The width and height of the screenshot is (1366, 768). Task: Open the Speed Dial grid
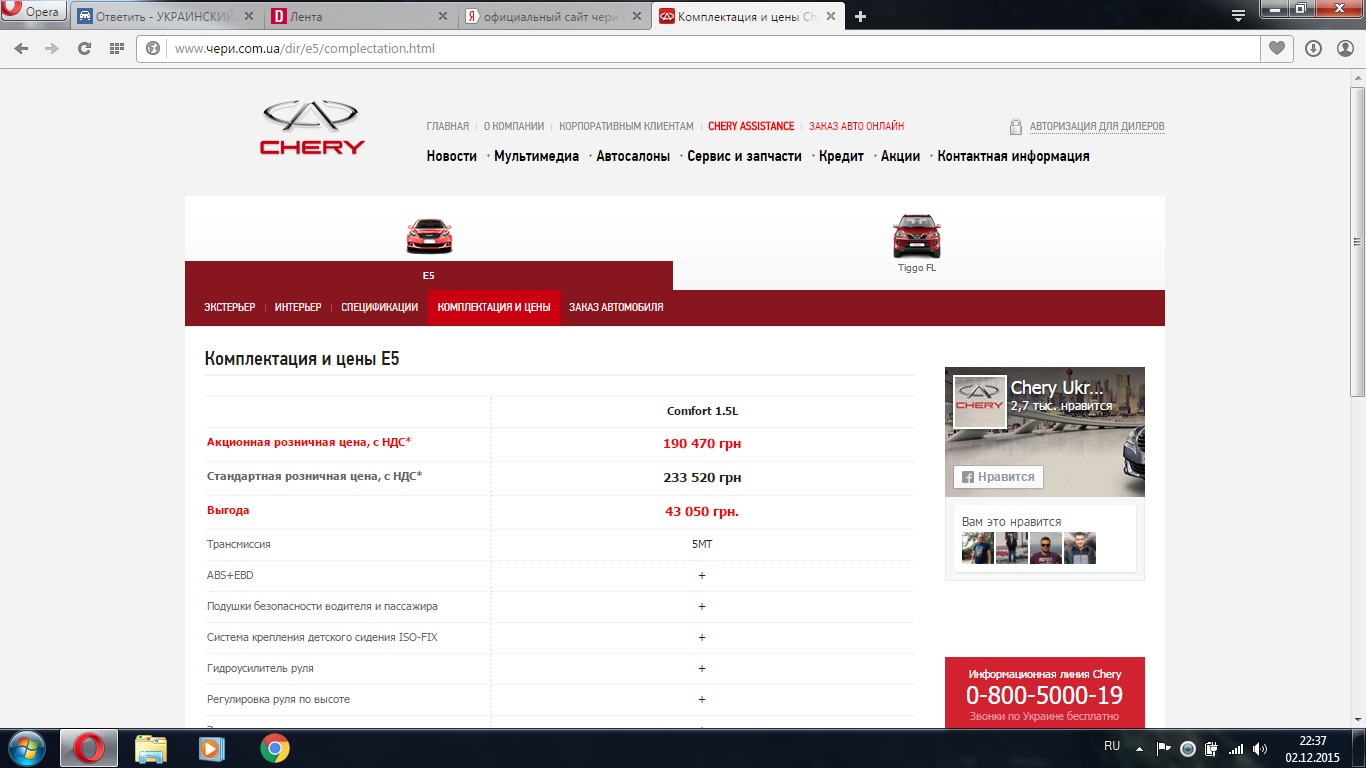click(x=116, y=48)
